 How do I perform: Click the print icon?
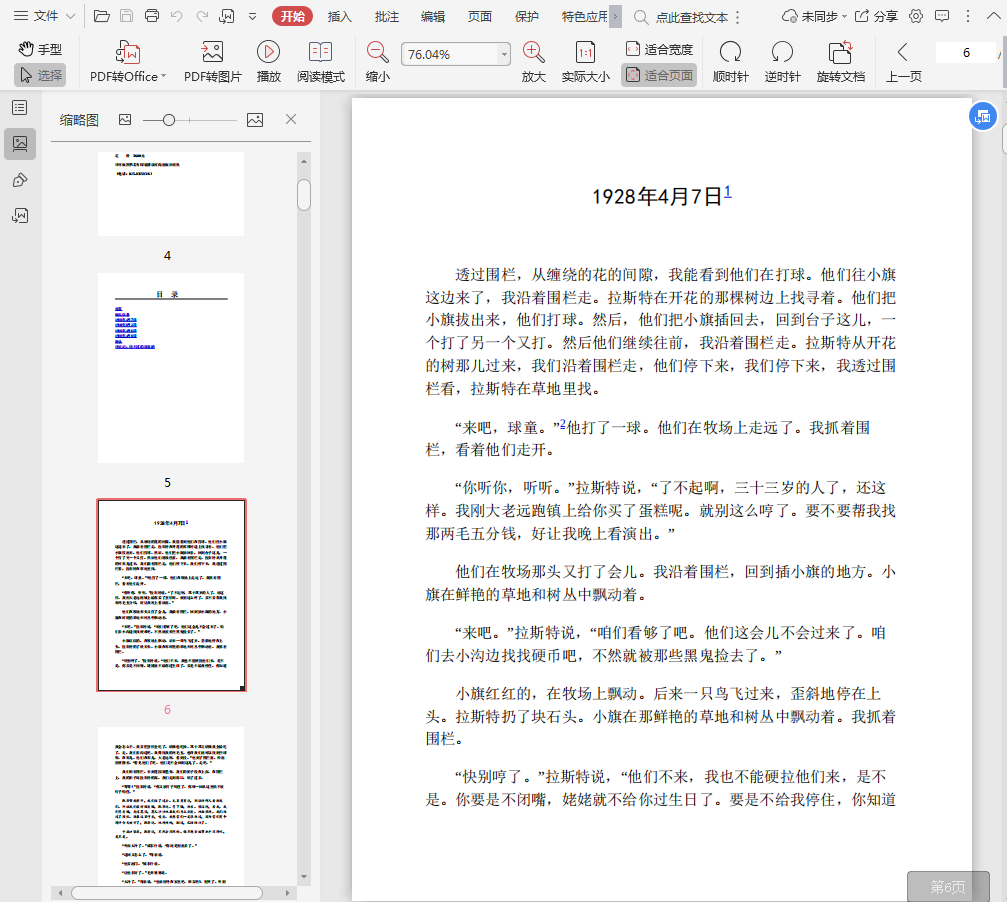(152, 16)
